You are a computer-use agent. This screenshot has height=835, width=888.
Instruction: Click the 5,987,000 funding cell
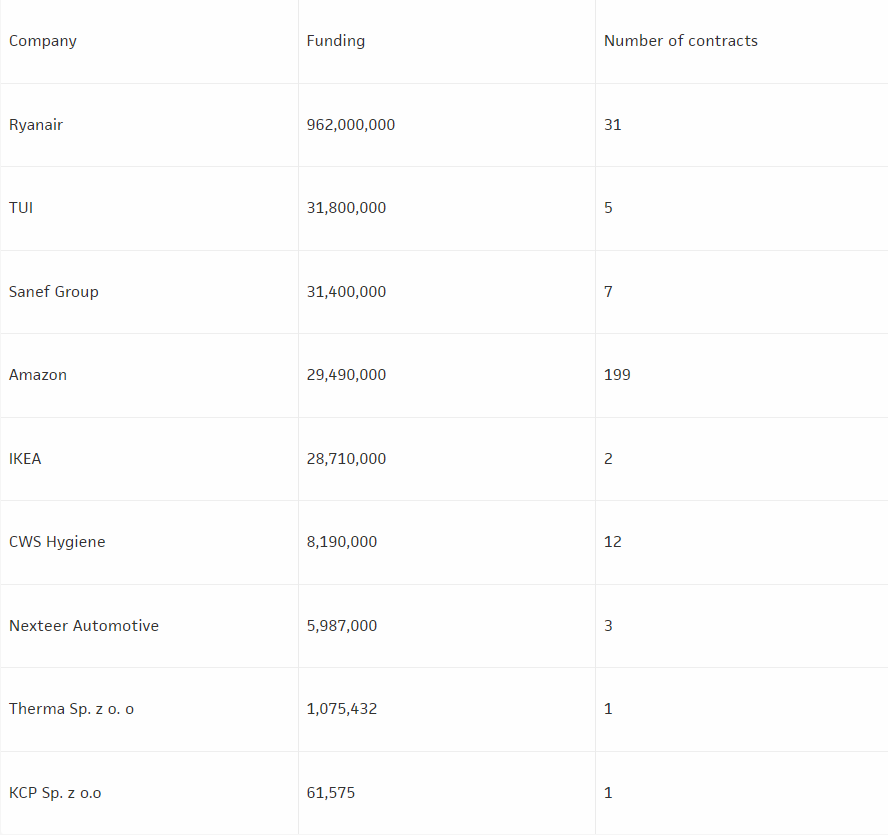(x=342, y=626)
